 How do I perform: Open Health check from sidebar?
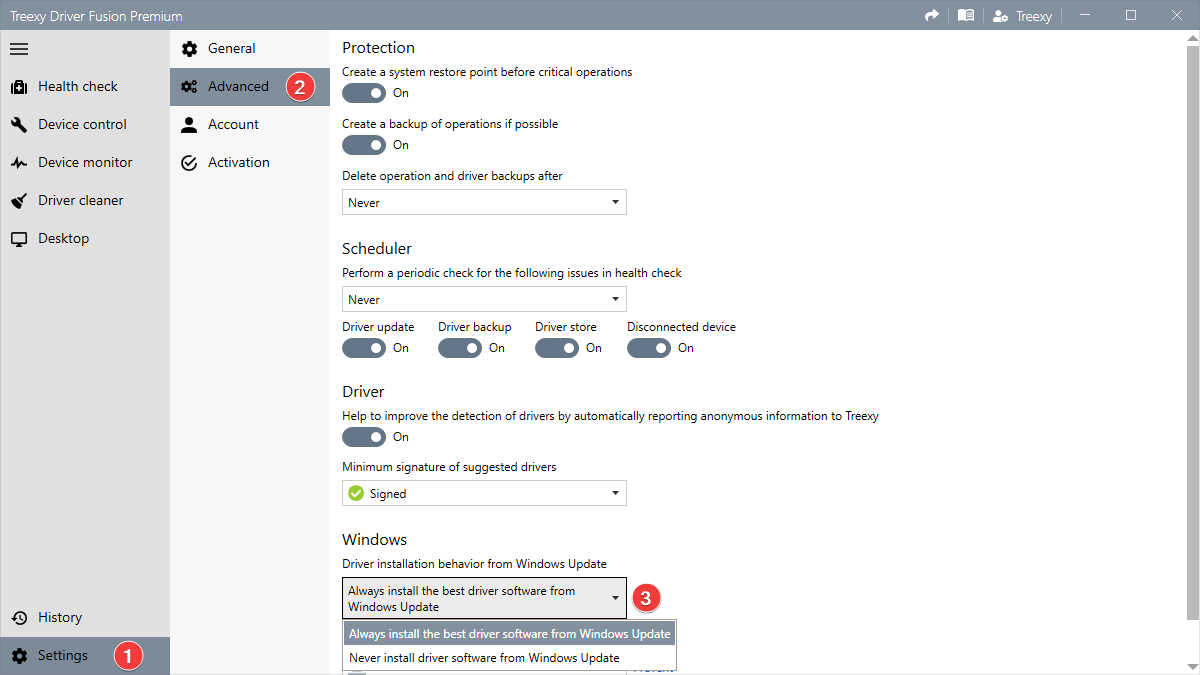(77, 86)
